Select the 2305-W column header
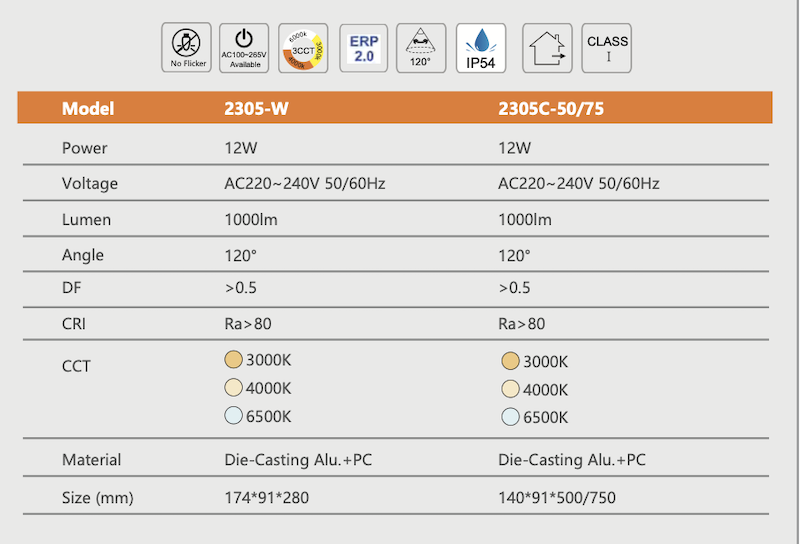800x544 pixels. (x=256, y=108)
